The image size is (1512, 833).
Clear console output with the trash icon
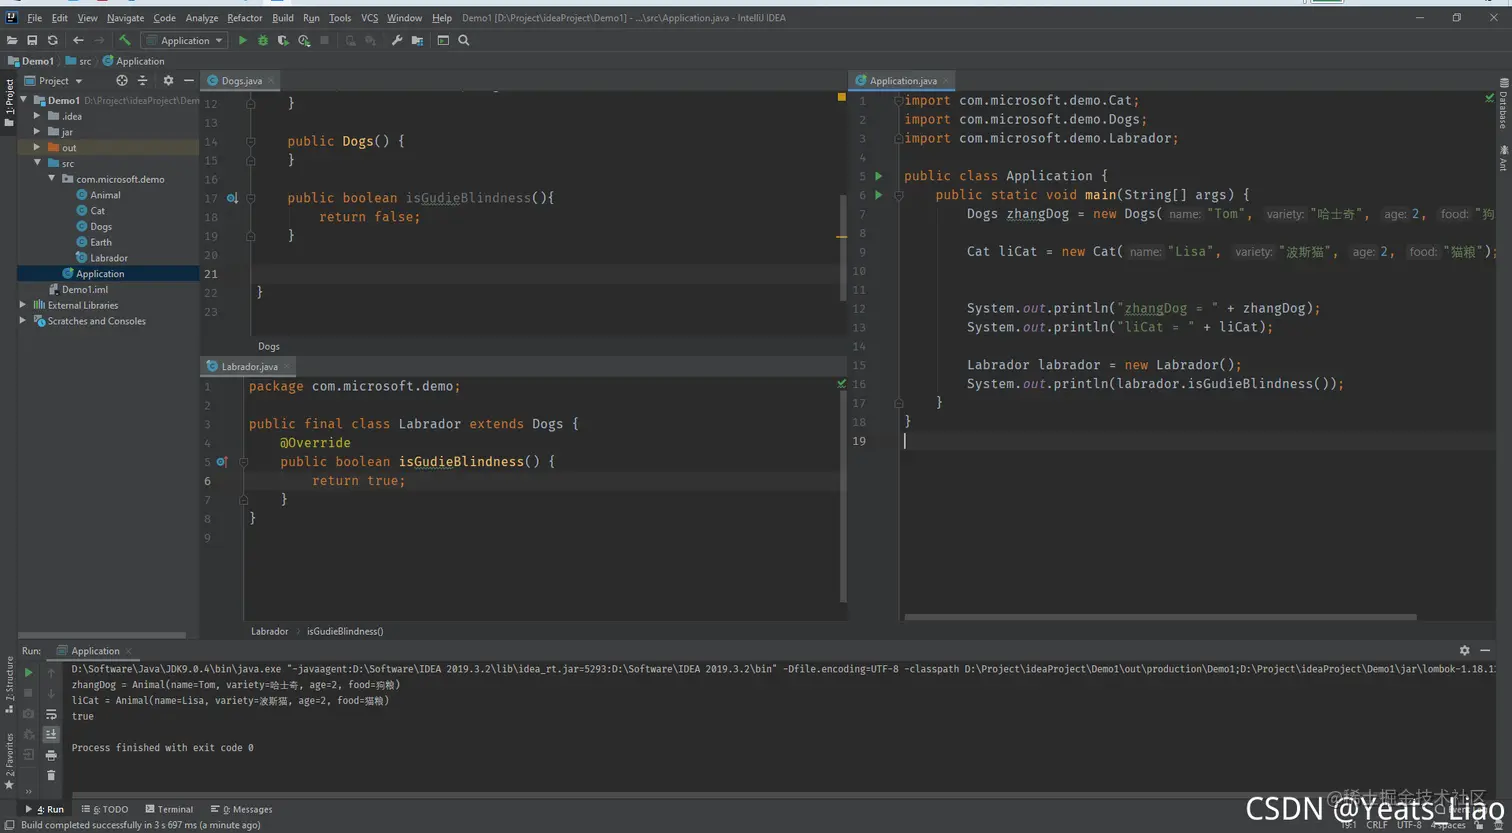[x=51, y=775]
